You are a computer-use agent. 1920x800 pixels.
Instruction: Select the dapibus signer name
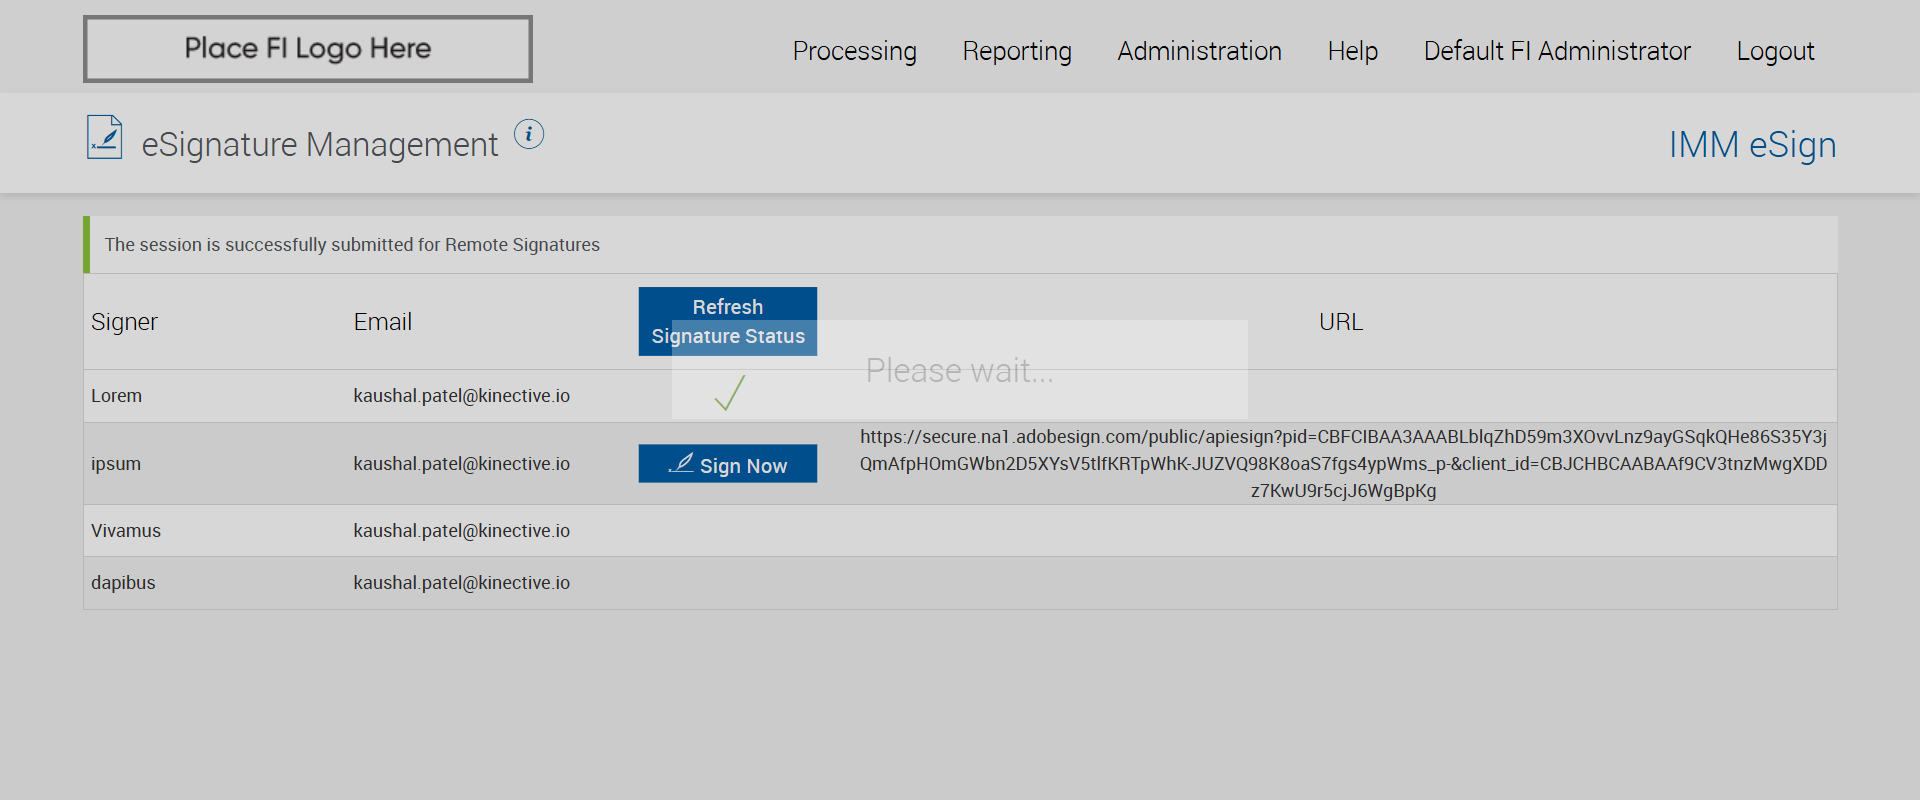point(123,583)
